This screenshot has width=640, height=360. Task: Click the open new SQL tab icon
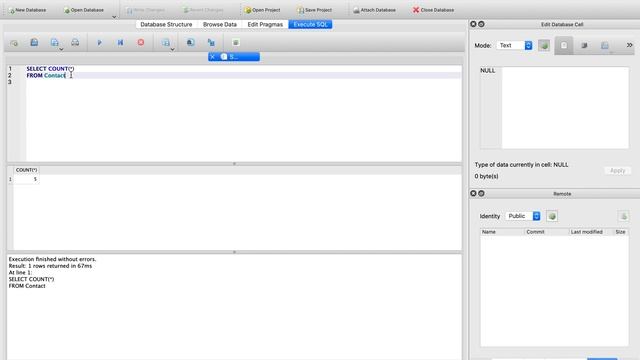click(x=14, y=42)
